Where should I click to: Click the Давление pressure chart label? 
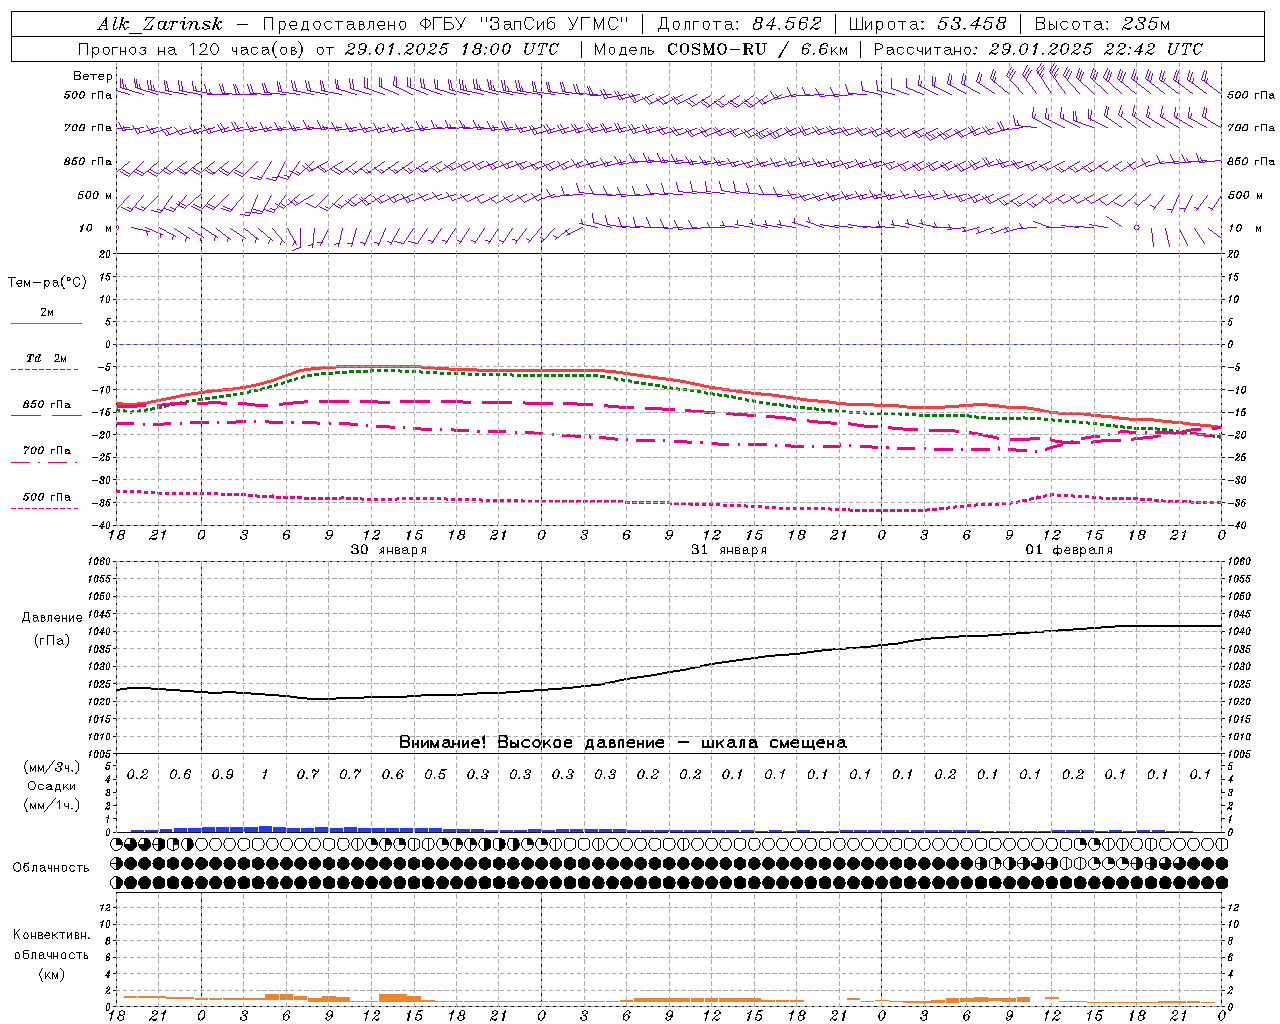52,618
